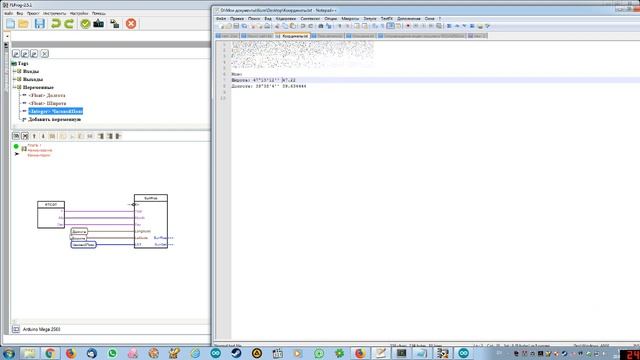Open Кодировки menu in Notepad++
Image resolution: width=640 pixels, height=360 pixels.
[x=286, y=19]
